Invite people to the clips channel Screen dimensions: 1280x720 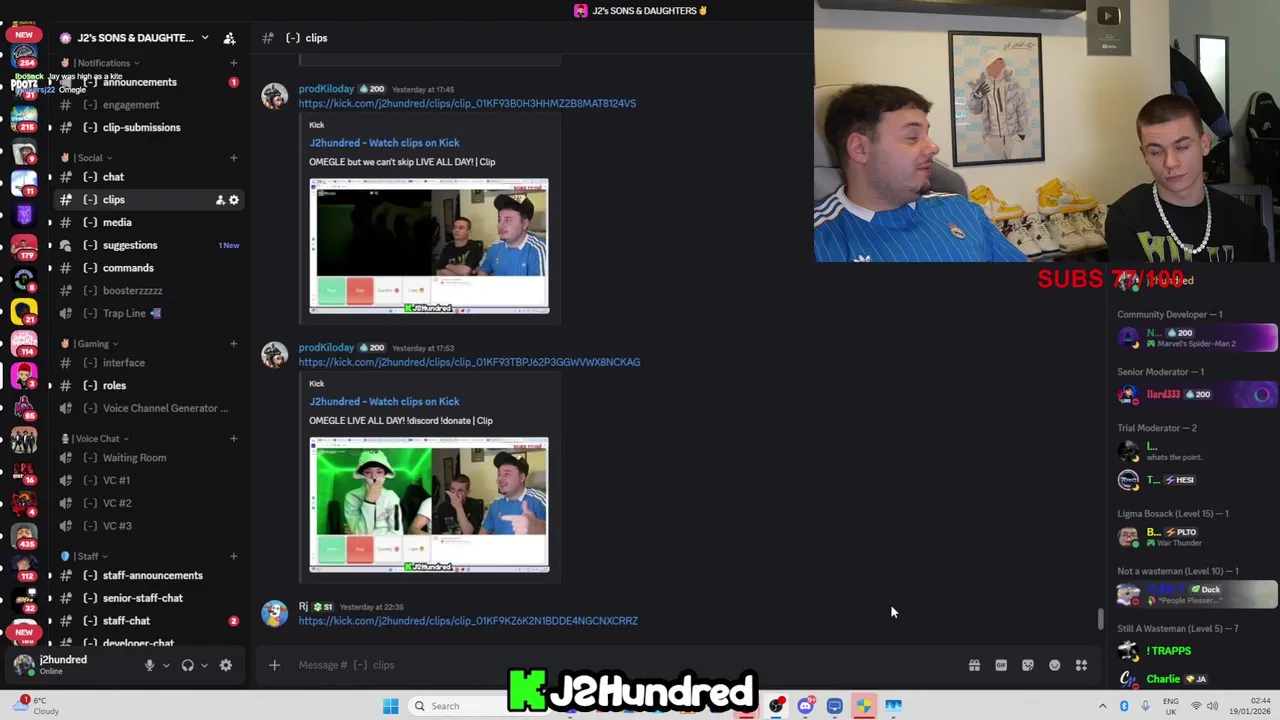click(220, 200)
